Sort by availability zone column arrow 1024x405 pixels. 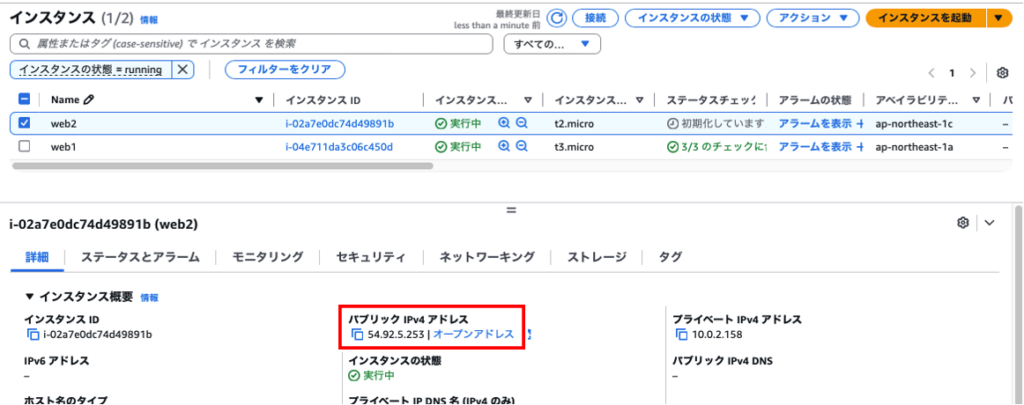tap(976, 100)
